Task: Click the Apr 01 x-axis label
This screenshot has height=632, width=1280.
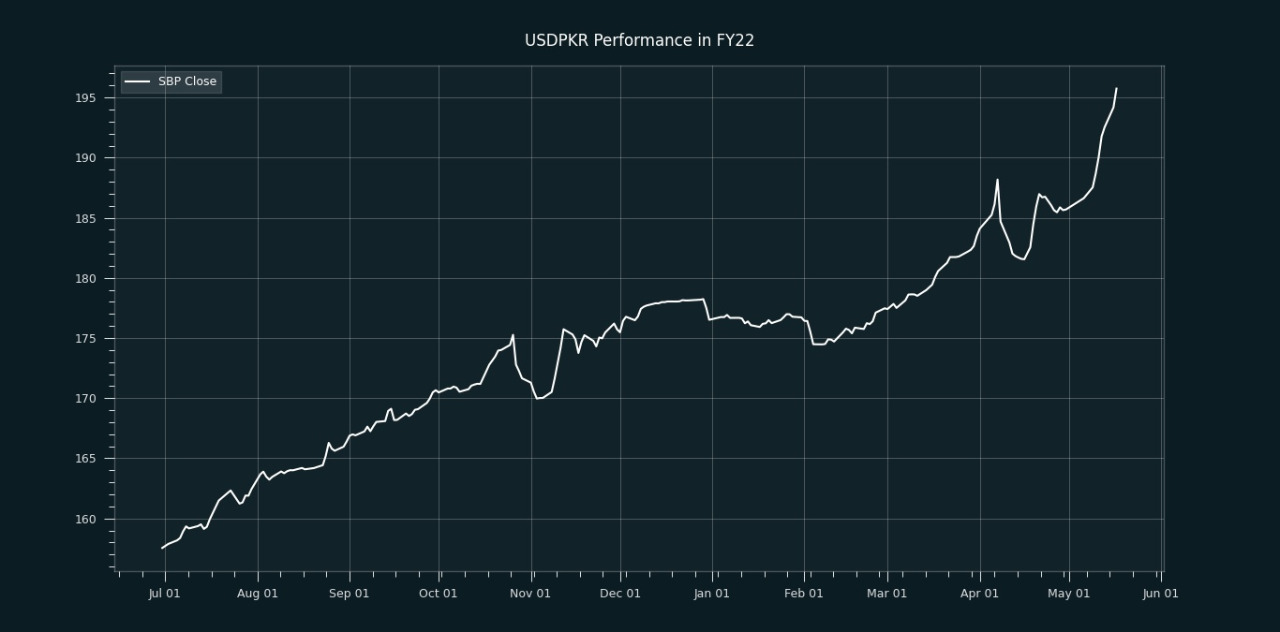Action: click(979, 593)
